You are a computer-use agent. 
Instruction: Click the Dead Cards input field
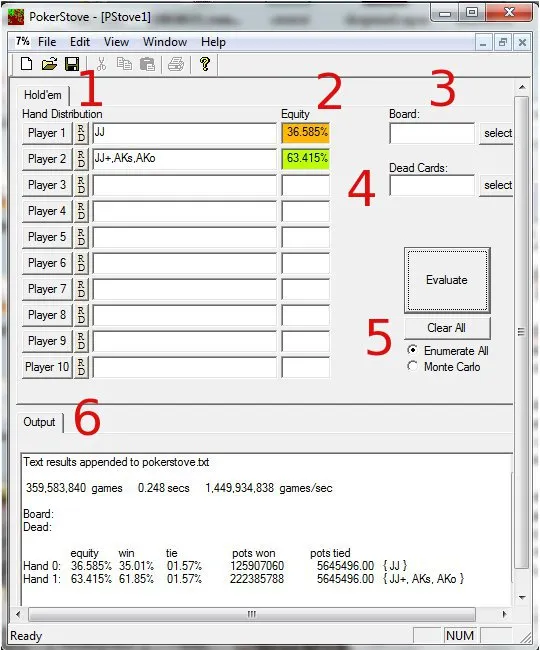(432, 185)
